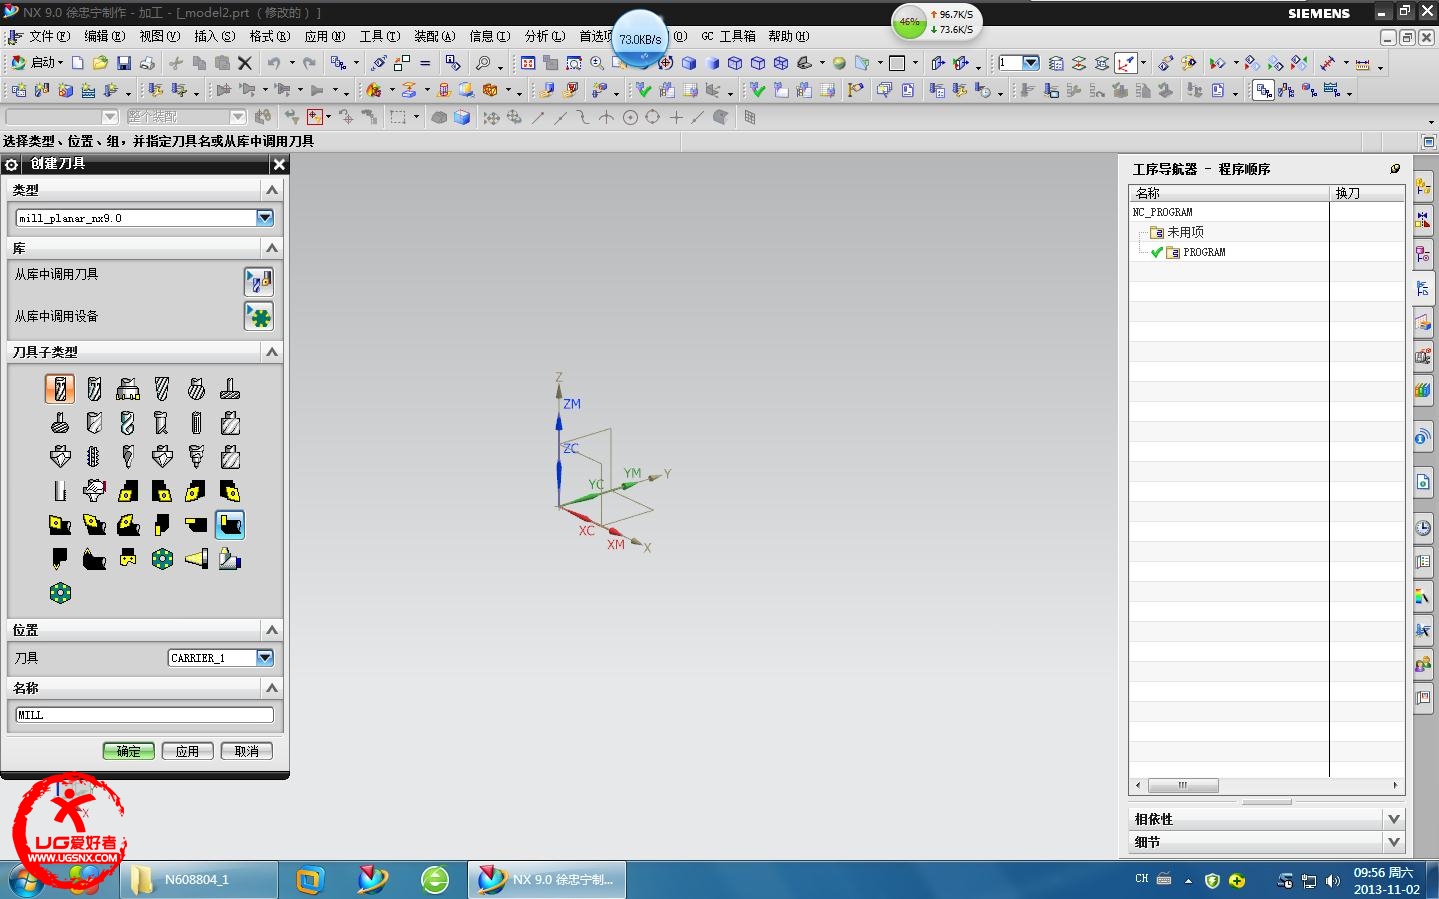Click the tool name field containing MILL

[145, 715]
